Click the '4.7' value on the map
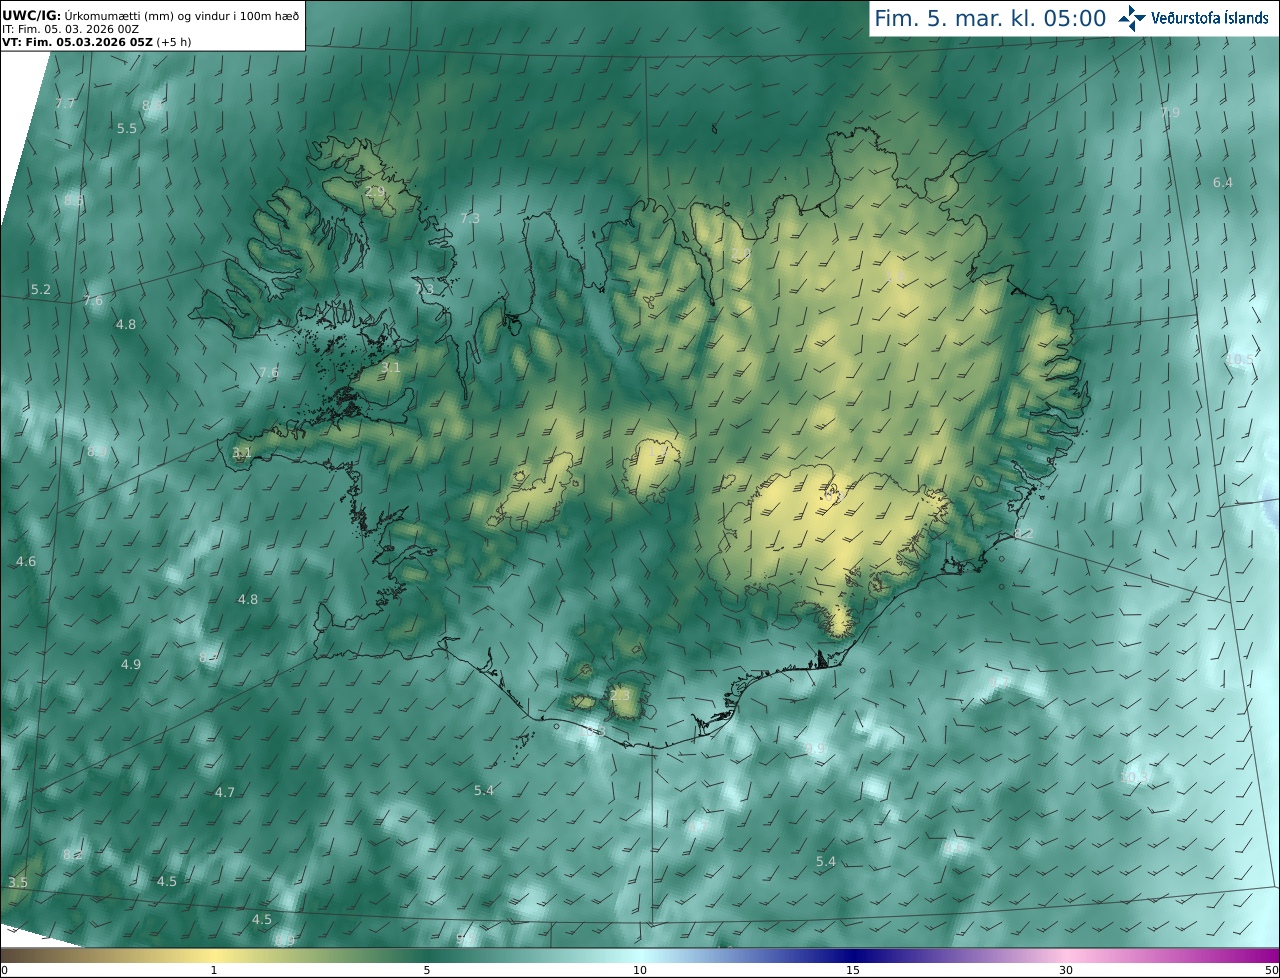The height and width of the screenshot is (978, 1280). tap(225, 793)
